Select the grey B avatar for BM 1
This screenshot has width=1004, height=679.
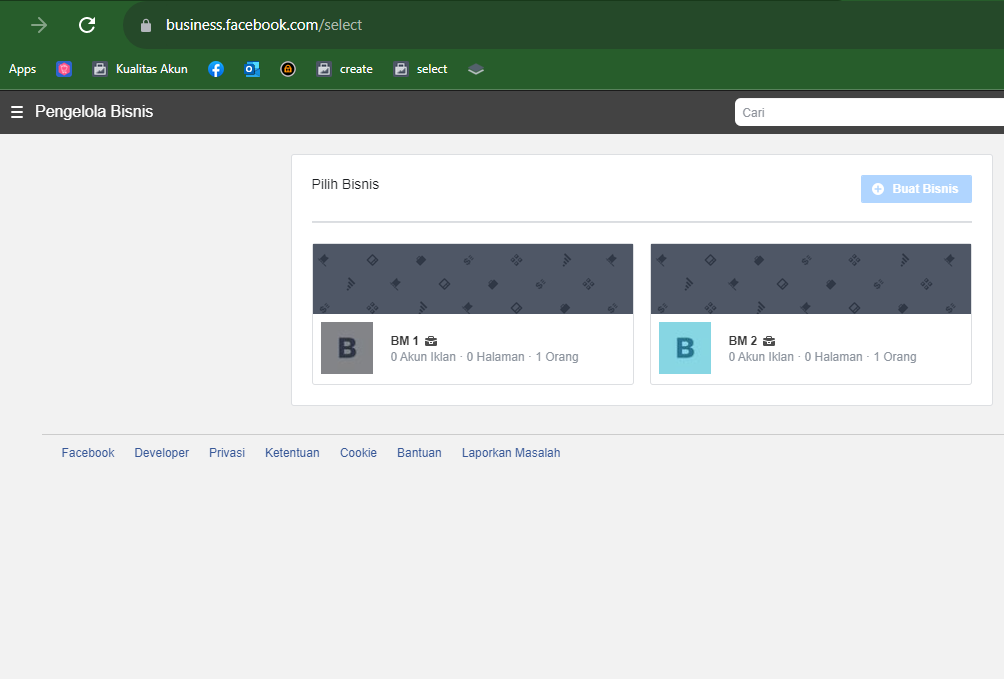(x=347, y=348)
